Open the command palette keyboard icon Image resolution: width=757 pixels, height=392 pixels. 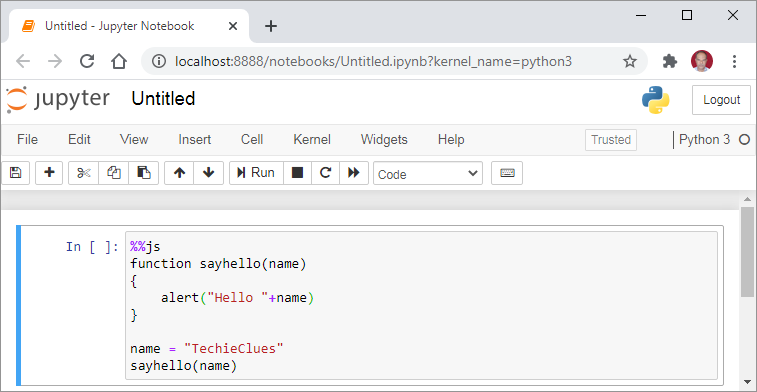[x=507, y=173]
